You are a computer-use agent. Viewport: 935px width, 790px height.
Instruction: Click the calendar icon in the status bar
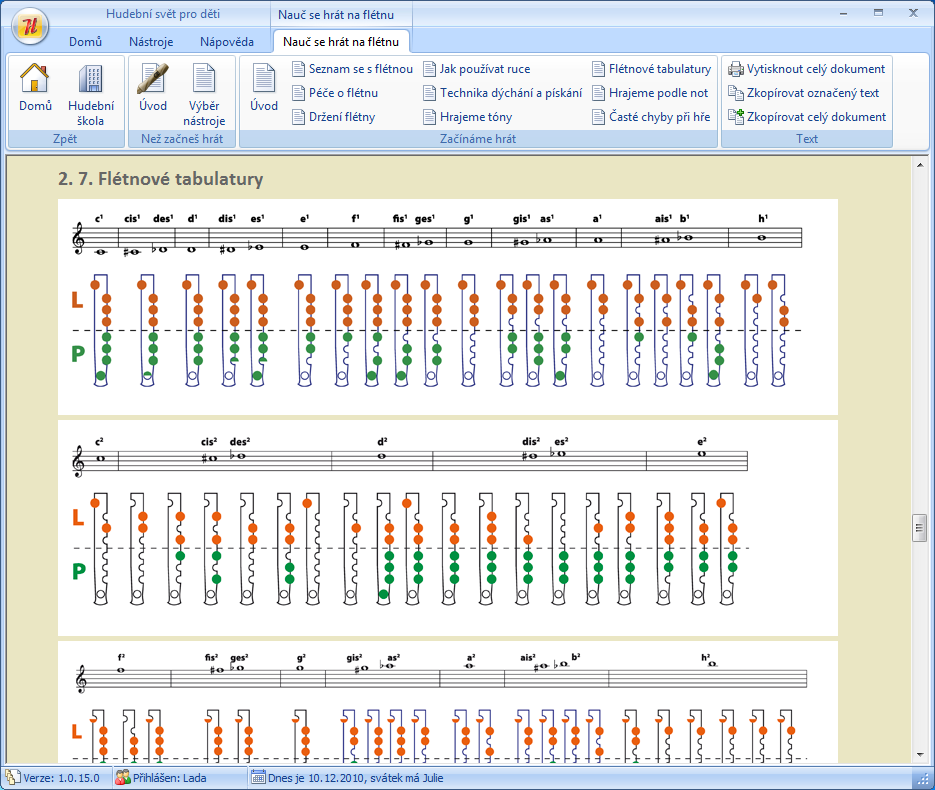(258, 777)
